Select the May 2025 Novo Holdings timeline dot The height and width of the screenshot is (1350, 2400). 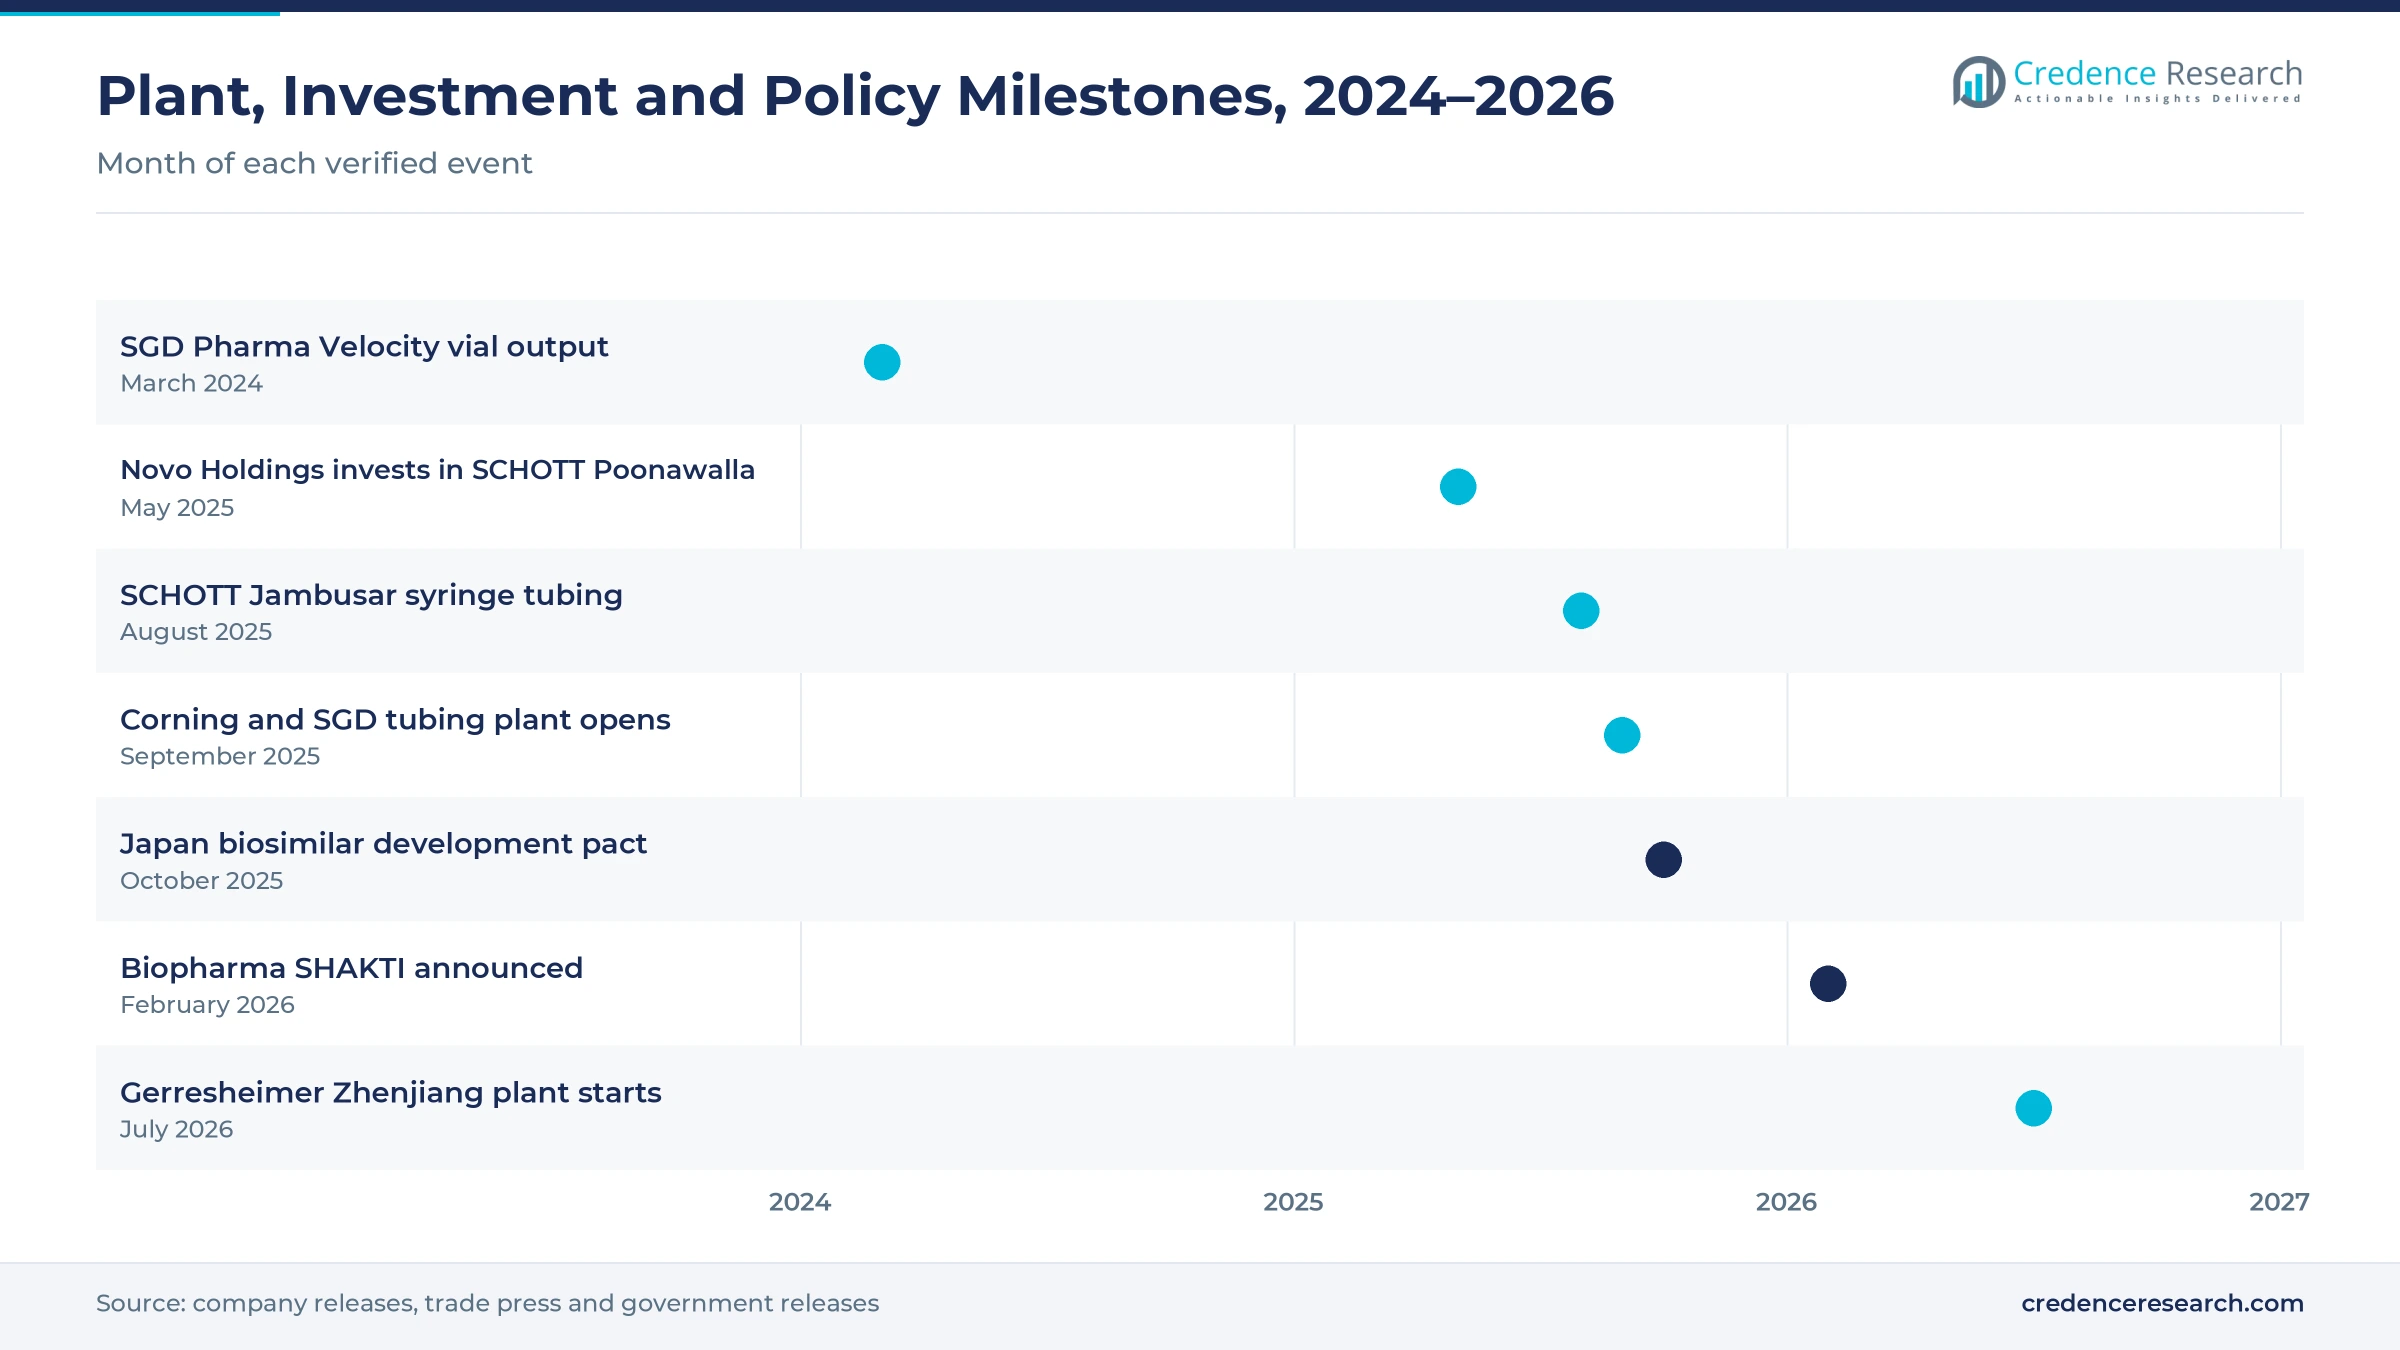tap(1458, 487)
